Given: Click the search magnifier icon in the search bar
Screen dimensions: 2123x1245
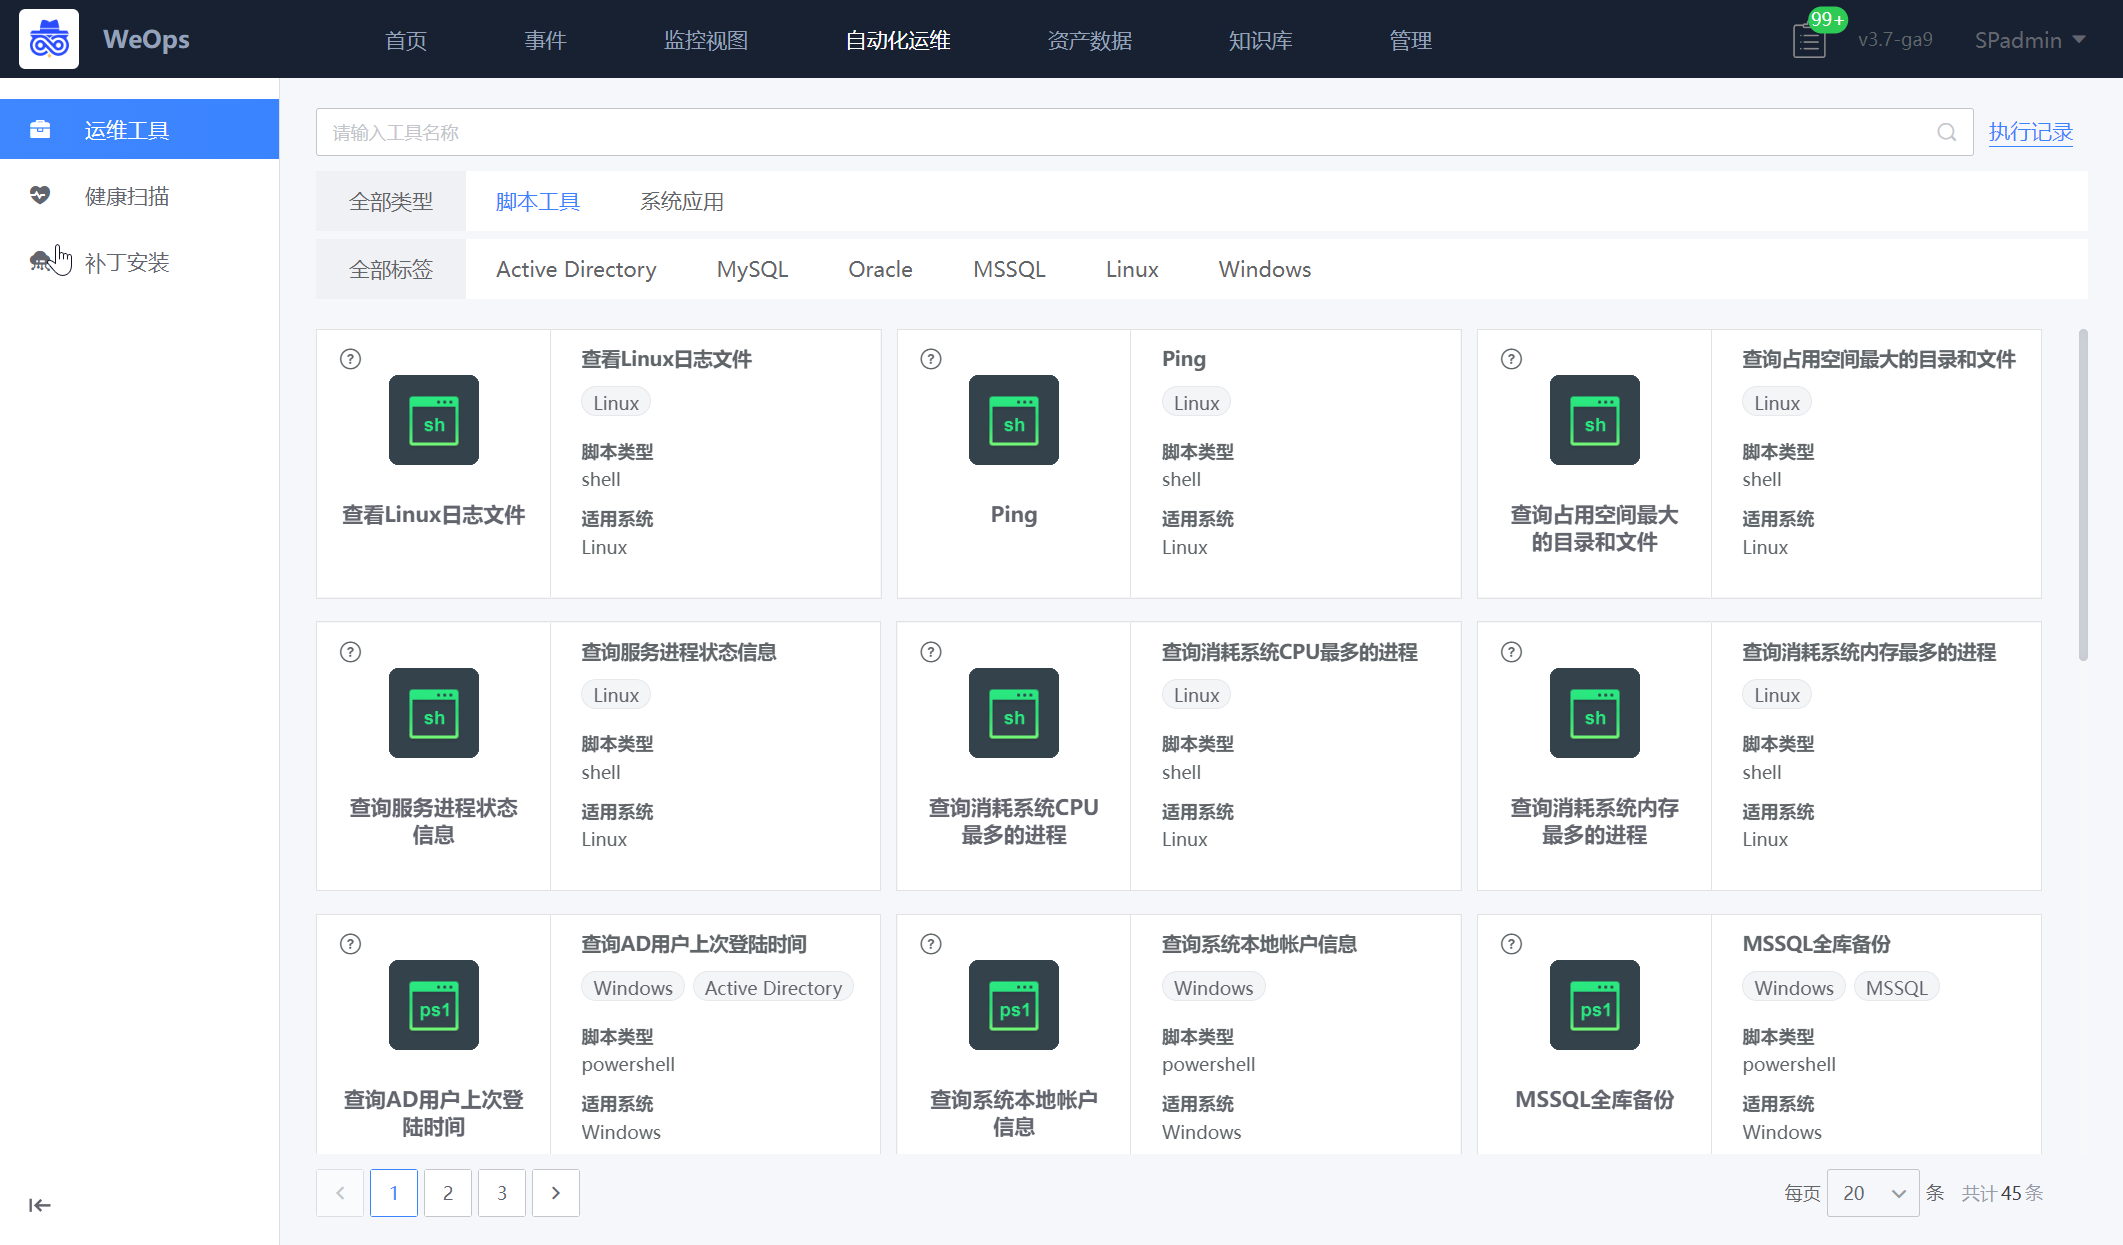Looking at the screenshot, I should pyautogui.click(x=1945, y=131).
